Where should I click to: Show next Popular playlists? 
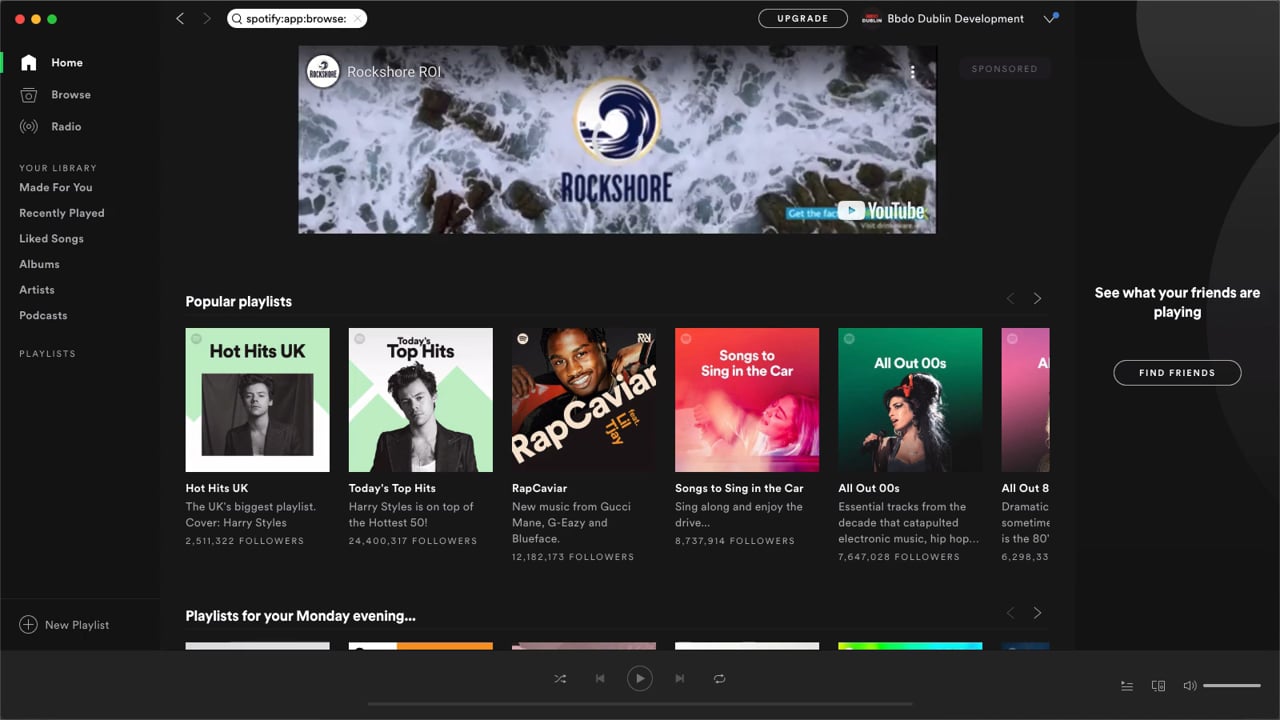[1037, 298]
